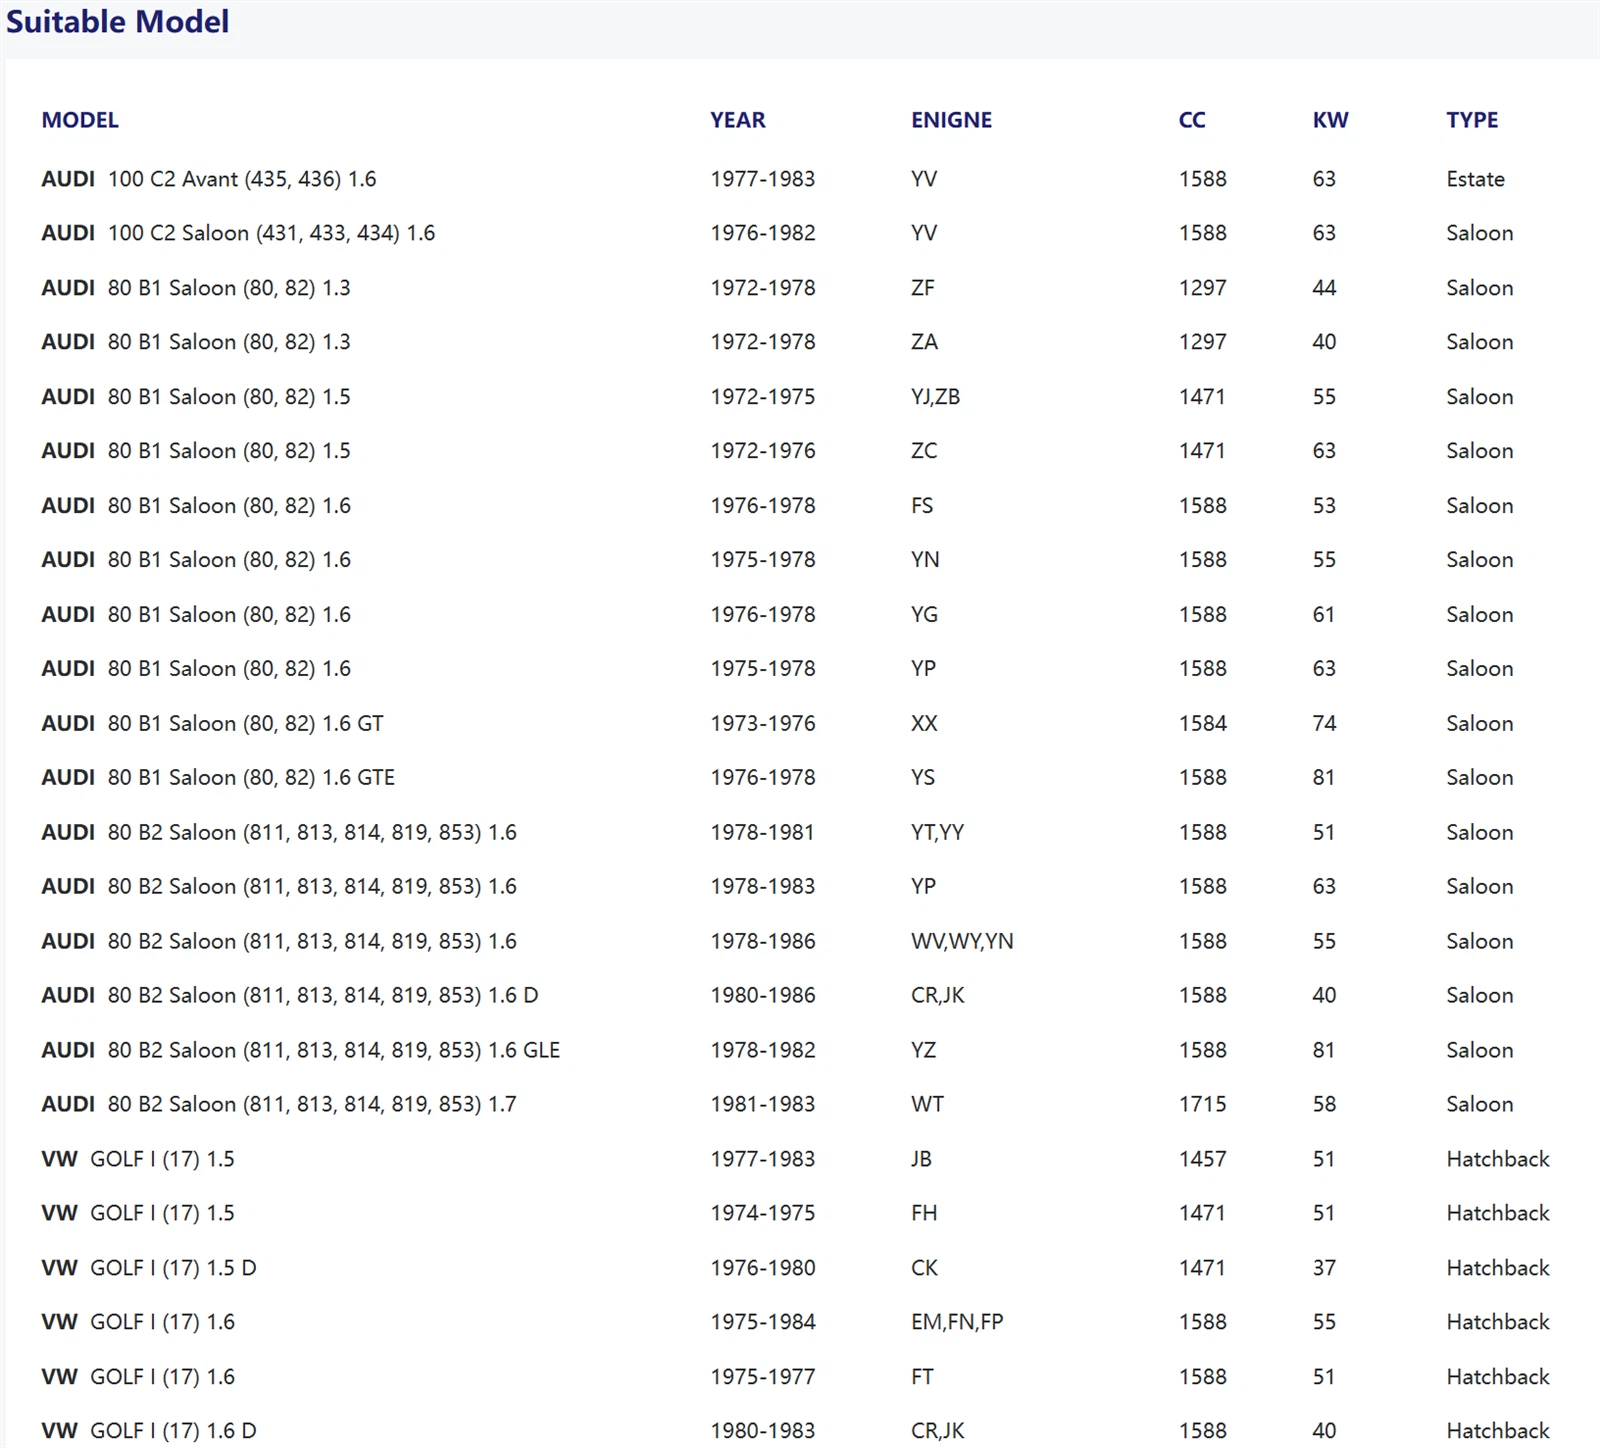1600x1448 pixels.
Task: Click the Suitable Model heading
Action: click(x=117, y=21)
